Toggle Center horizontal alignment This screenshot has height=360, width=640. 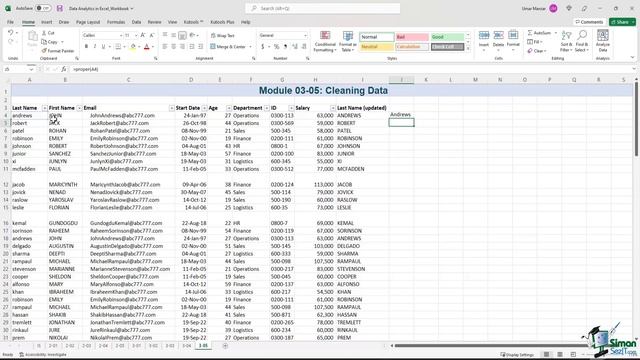[x=173, y=47]
